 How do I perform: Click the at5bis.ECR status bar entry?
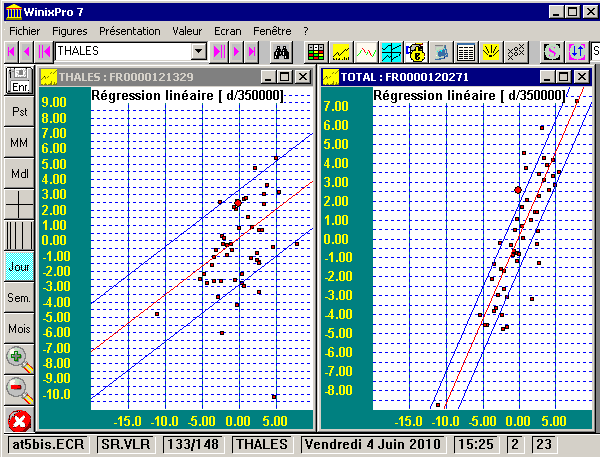48,444
